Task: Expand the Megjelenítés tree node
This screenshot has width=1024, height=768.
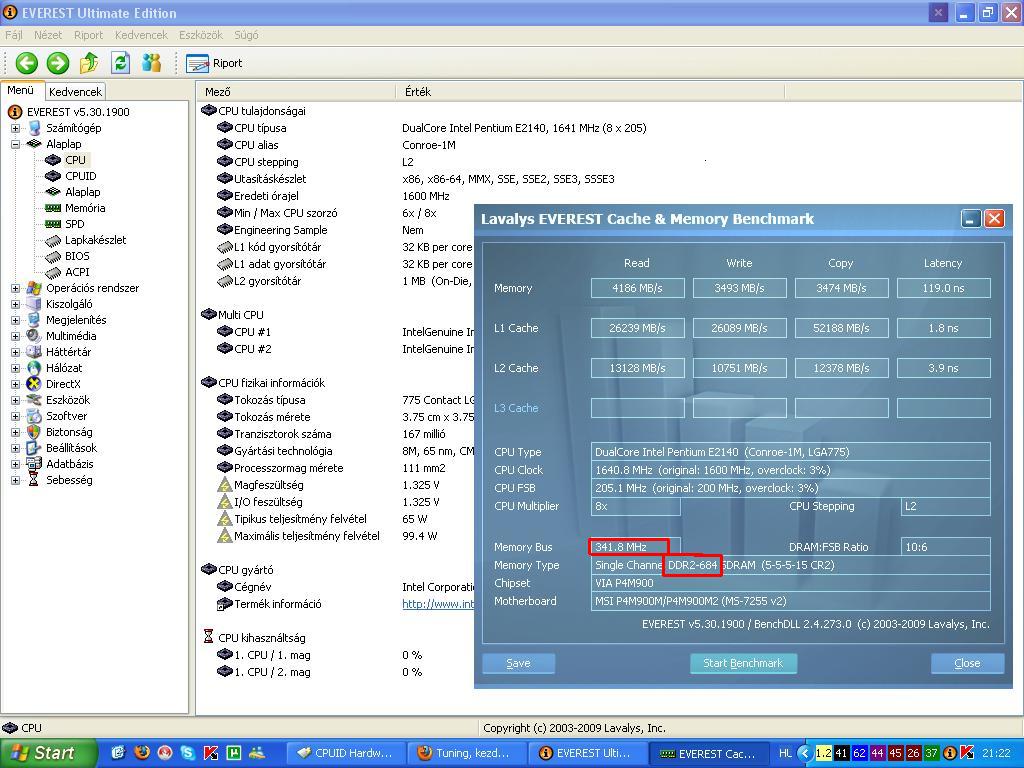Action: [x=16, y=320]
